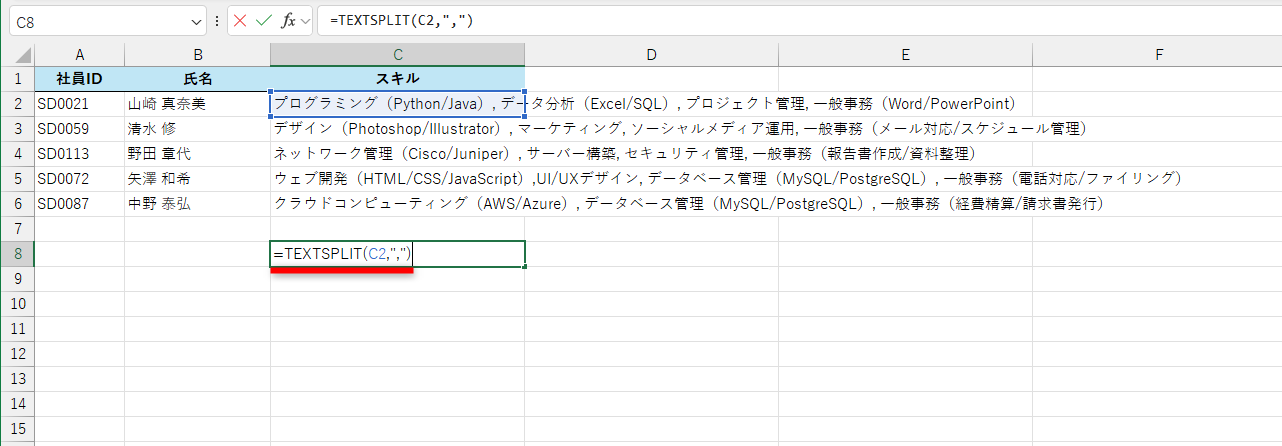
Task: Select the name cell 清水 修
Action: click(197, 129)
